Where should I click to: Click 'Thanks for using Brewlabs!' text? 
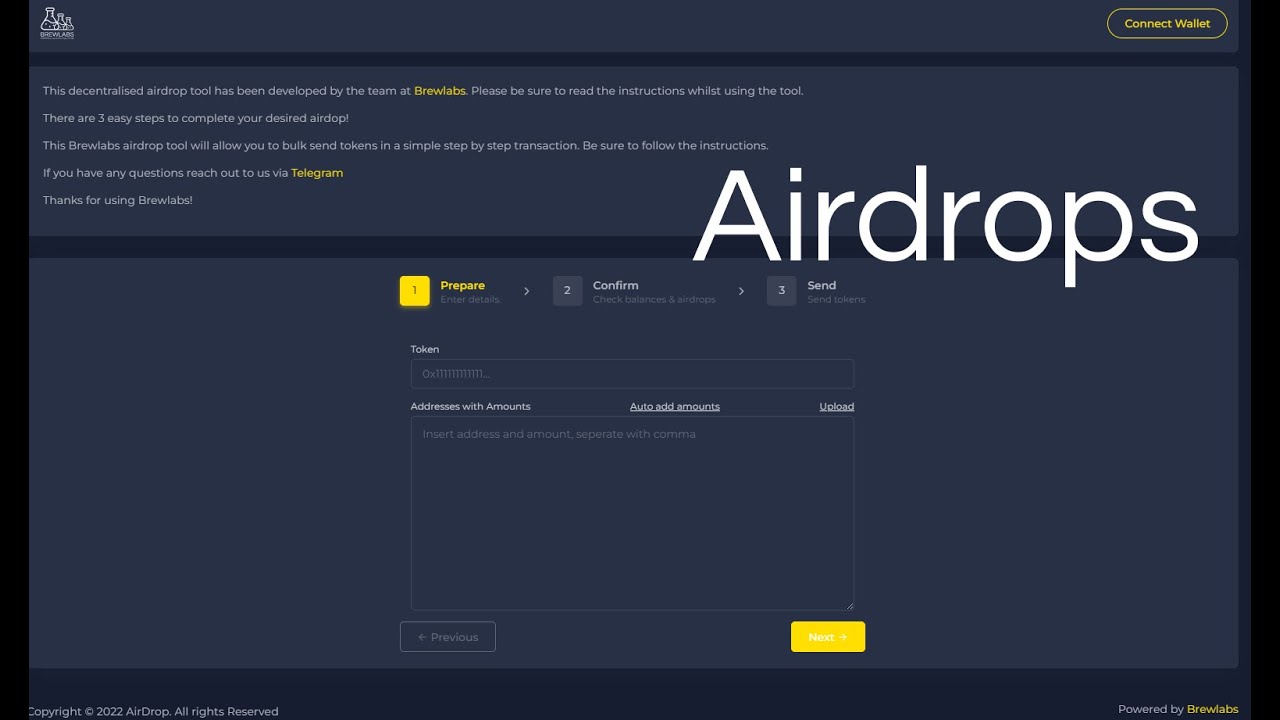118,200
